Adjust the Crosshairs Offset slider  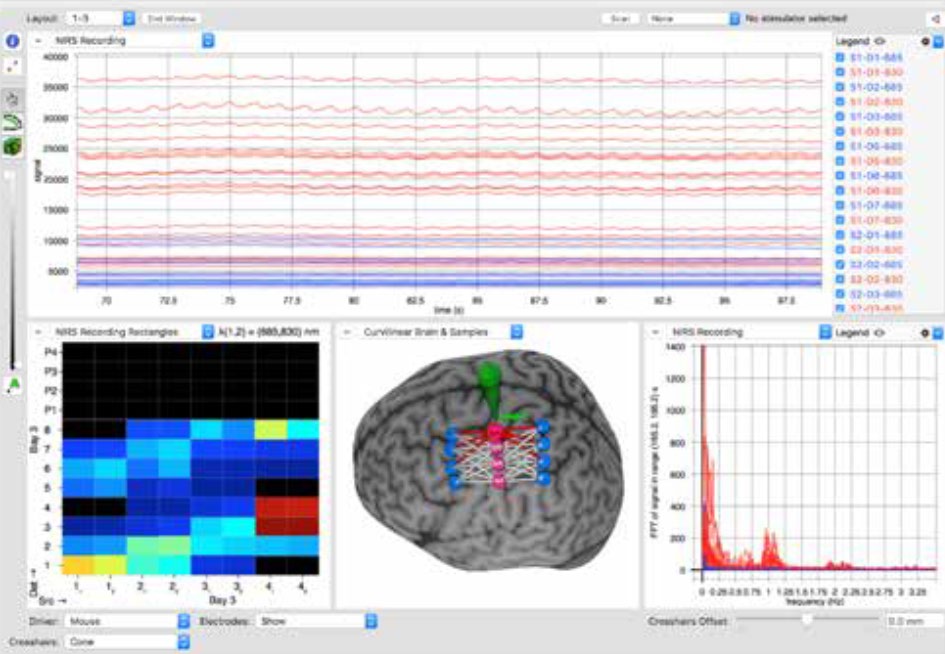tap(807, 620)
